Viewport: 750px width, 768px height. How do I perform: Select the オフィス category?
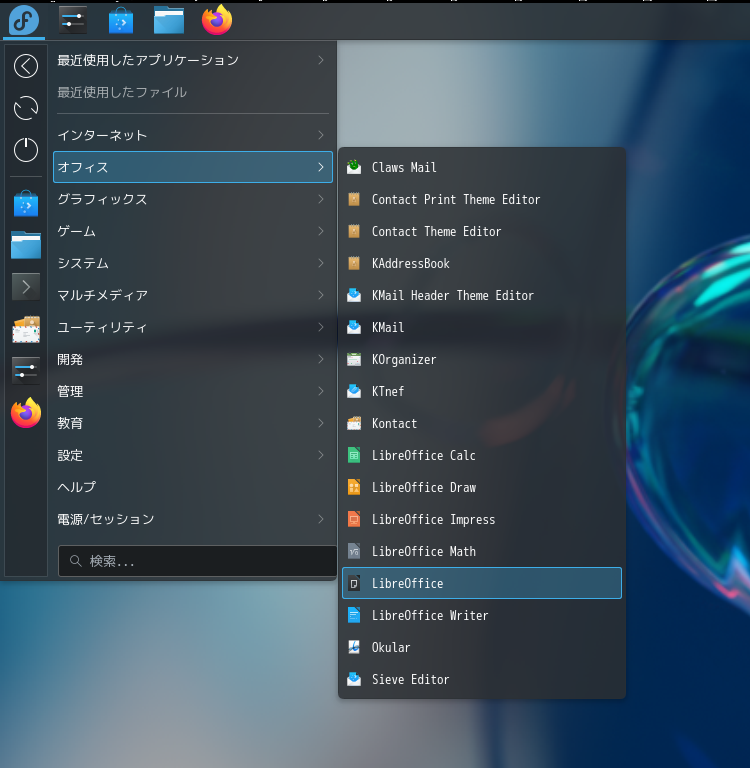[193, 167]
